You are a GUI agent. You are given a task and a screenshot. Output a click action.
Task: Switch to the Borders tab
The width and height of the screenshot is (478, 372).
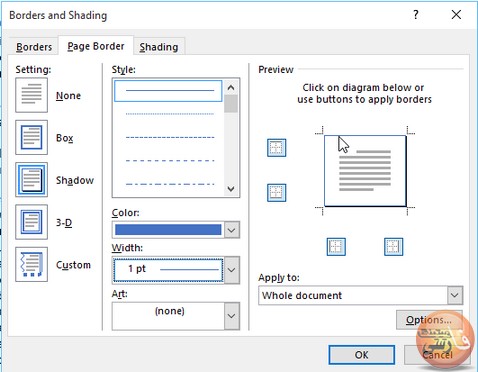pos(34,47)
